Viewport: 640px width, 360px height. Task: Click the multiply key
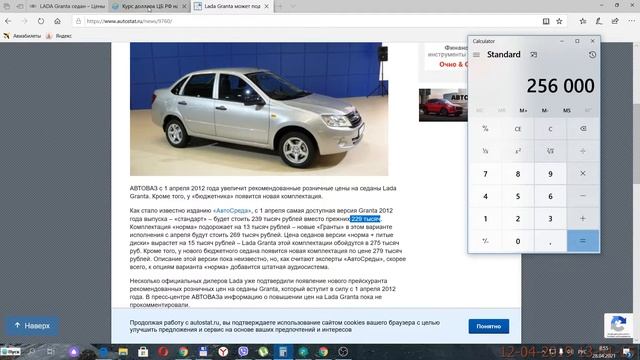point(583,173)
